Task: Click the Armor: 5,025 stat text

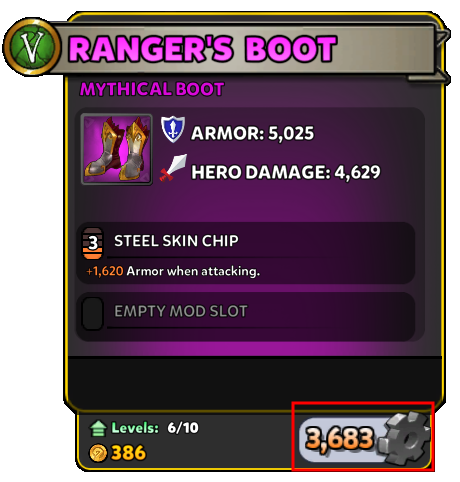Action: click(252, 133)
